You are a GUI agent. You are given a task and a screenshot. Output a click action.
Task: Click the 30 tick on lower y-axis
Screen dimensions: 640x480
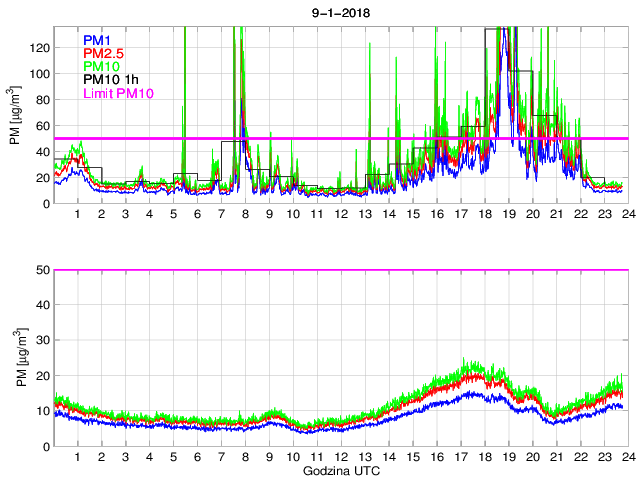pyautogui.click(x=42, y=340)
